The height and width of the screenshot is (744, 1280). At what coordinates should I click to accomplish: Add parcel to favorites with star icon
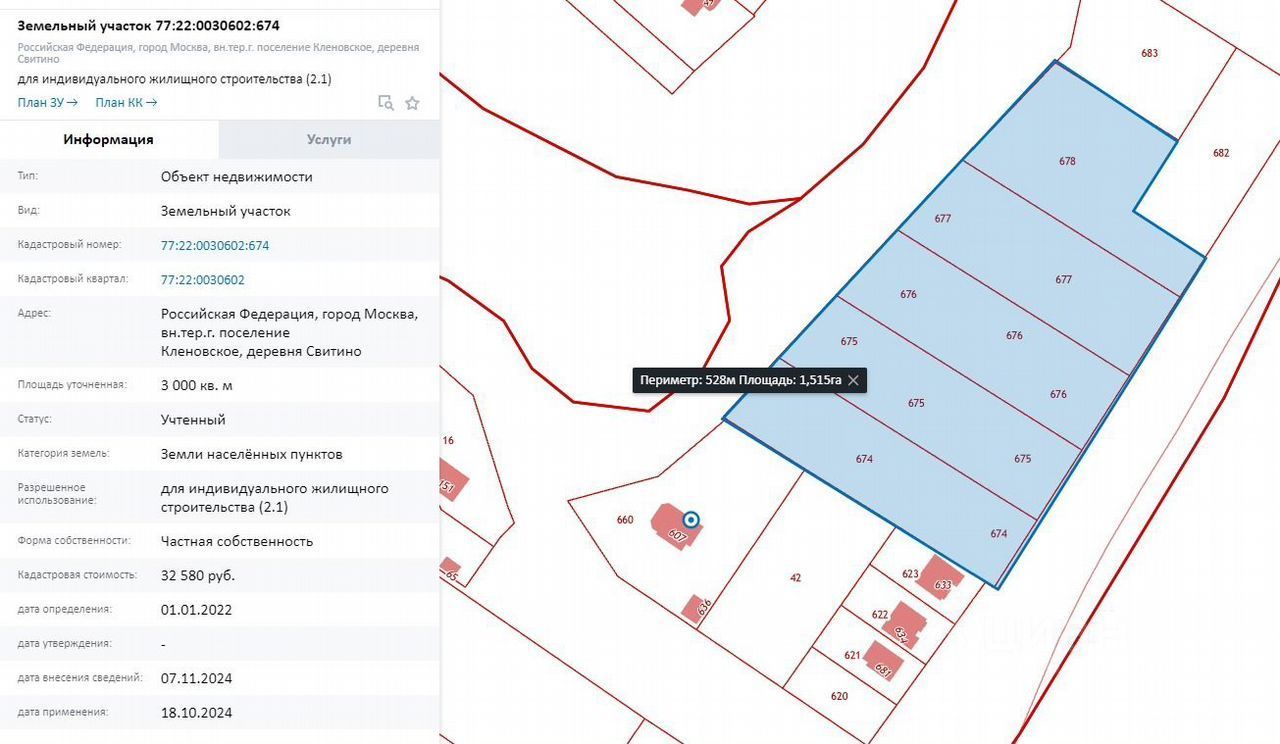tap(412, 103)
